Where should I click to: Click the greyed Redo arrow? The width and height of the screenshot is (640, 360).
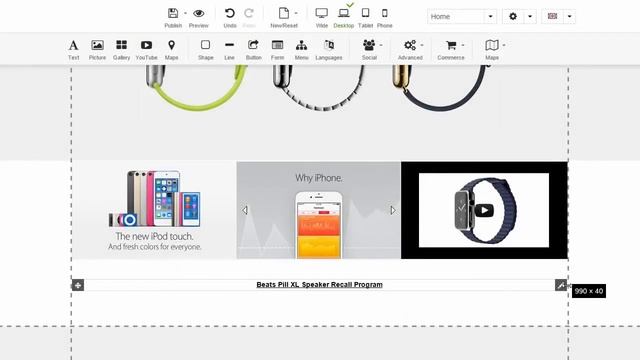click(249, 13)
